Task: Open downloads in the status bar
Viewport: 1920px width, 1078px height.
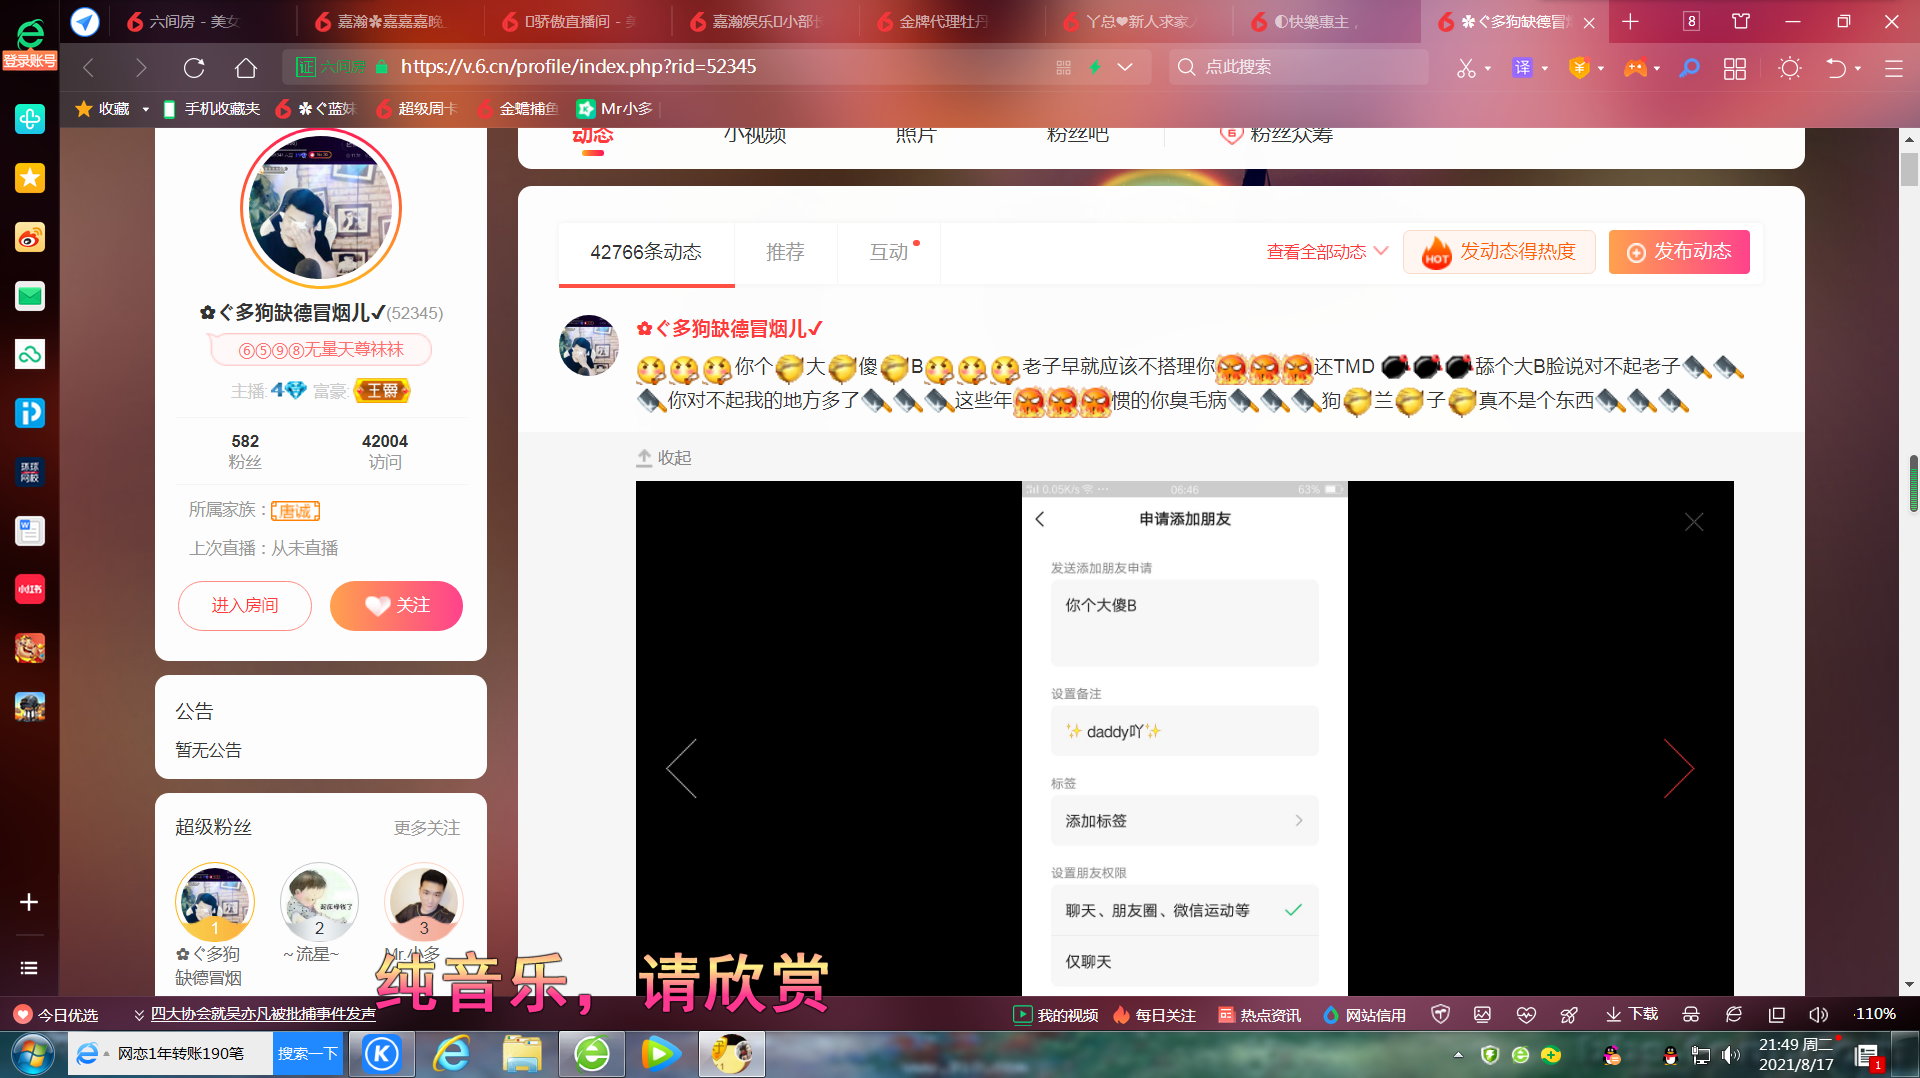Action: (1632, 1014)
